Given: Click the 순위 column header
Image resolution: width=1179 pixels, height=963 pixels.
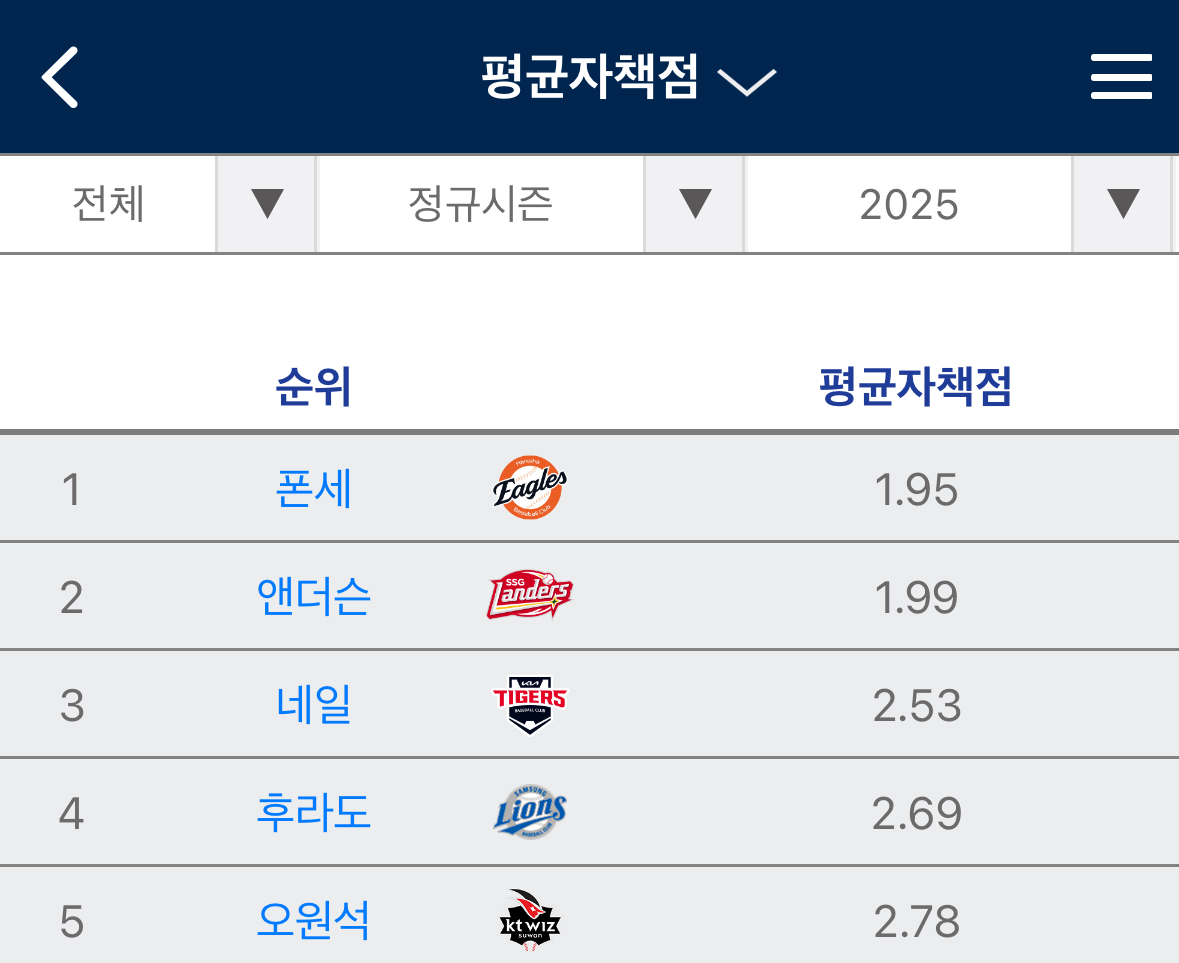Looking at the screenshot, I should [x=313, y=387].
